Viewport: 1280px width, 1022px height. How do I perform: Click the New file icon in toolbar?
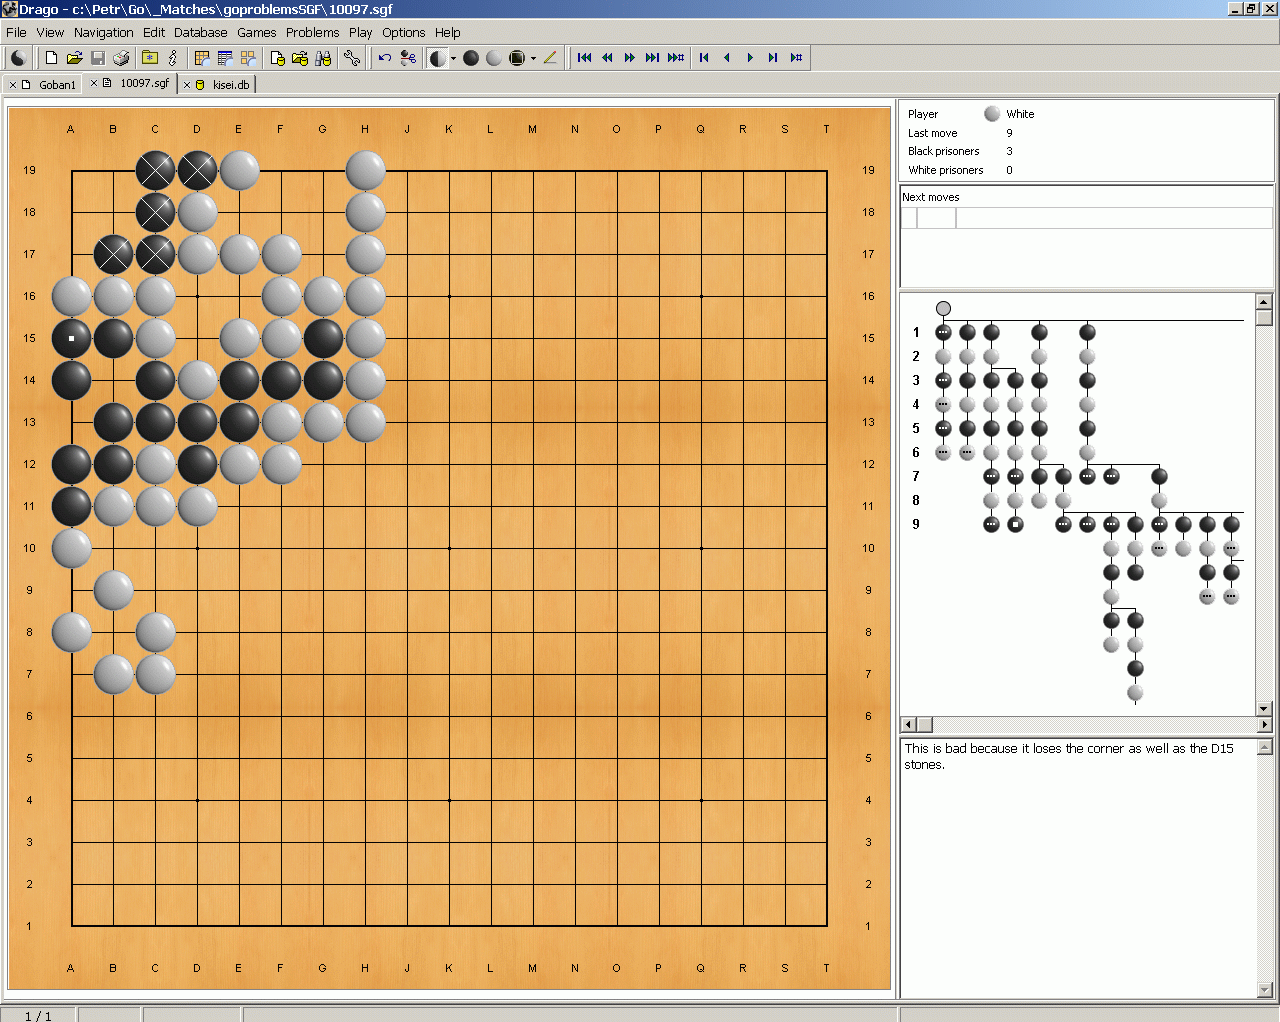(x=51, y=58)
